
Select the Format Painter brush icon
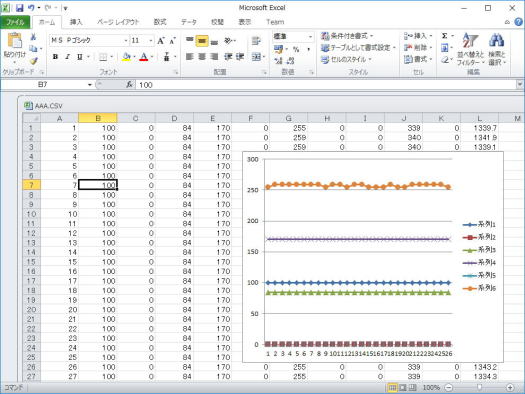coord(33,61)
